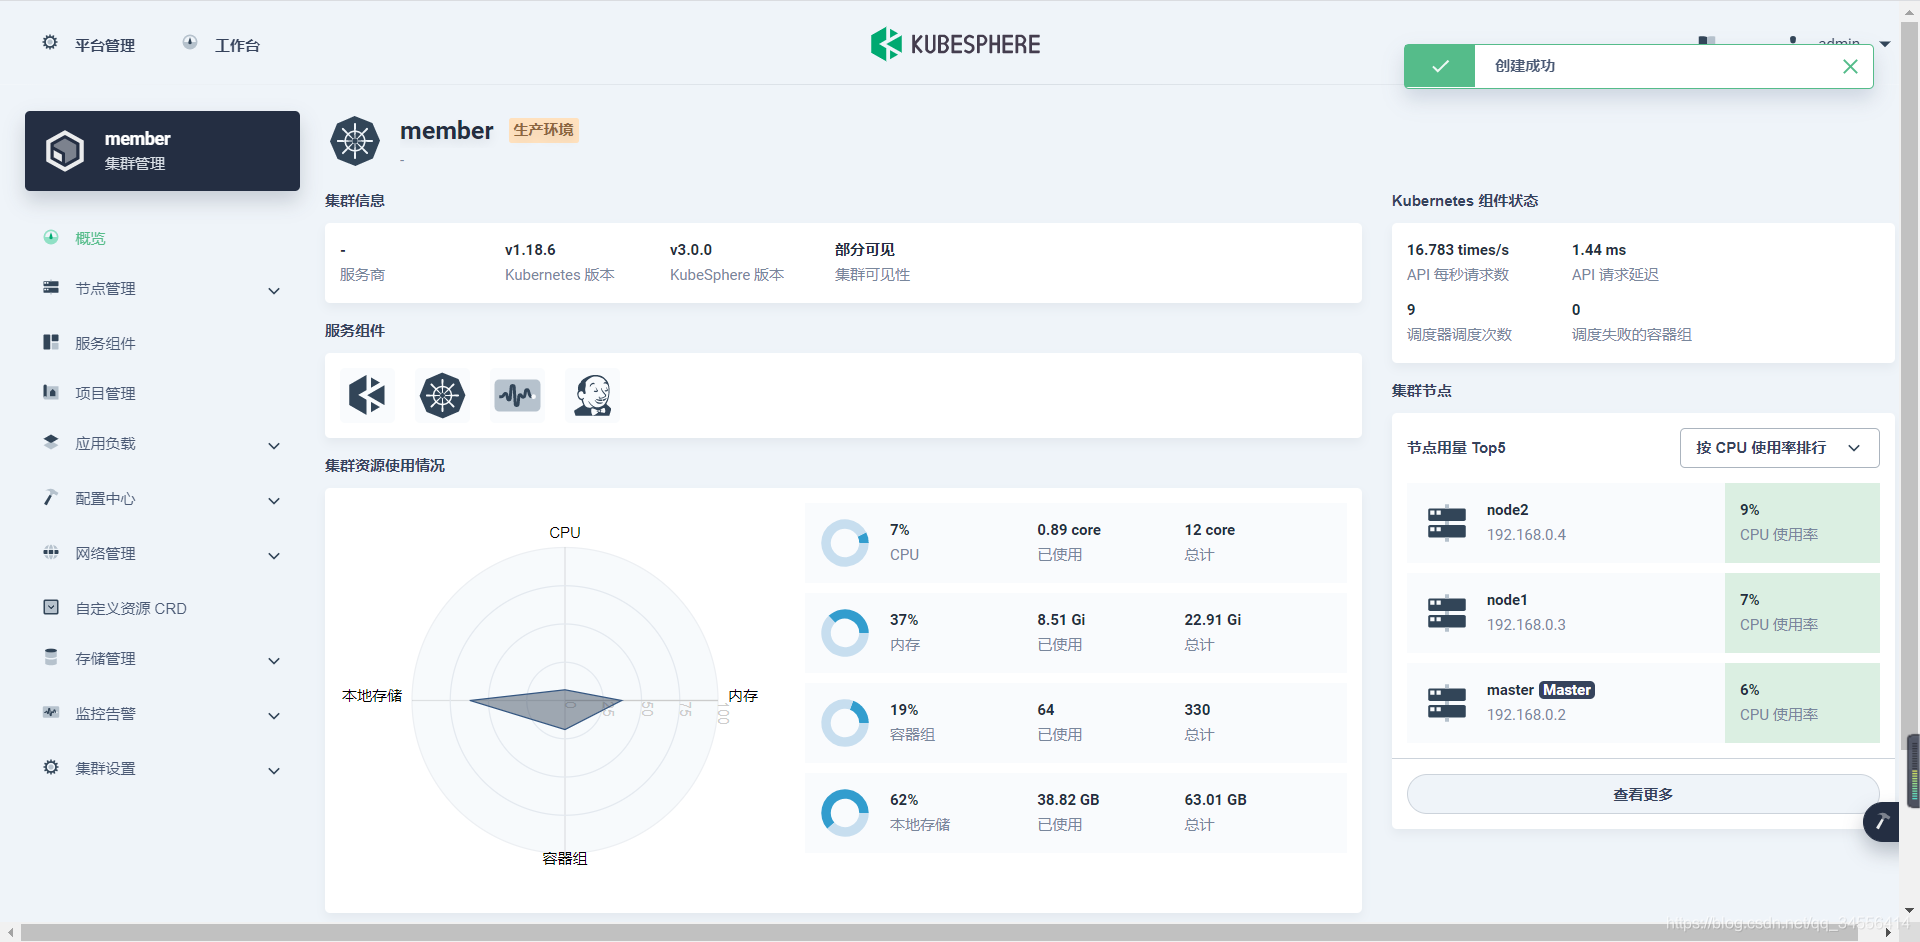This screenshot has width=1920, height=942.
Task: Click master 6% CPU usage cell
Action: 1802,703
